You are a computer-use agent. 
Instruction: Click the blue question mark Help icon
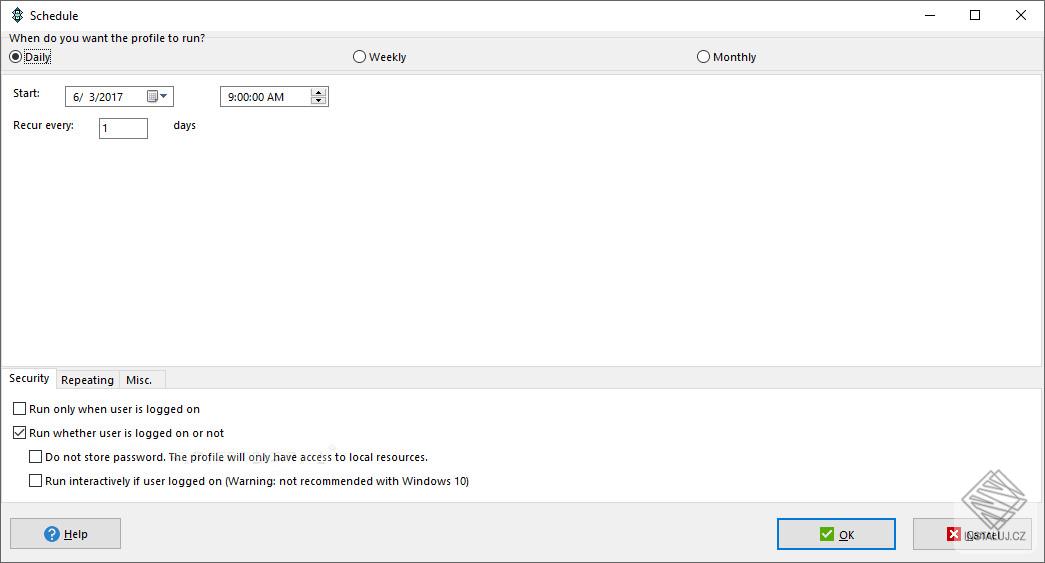(x=52, y=534)
